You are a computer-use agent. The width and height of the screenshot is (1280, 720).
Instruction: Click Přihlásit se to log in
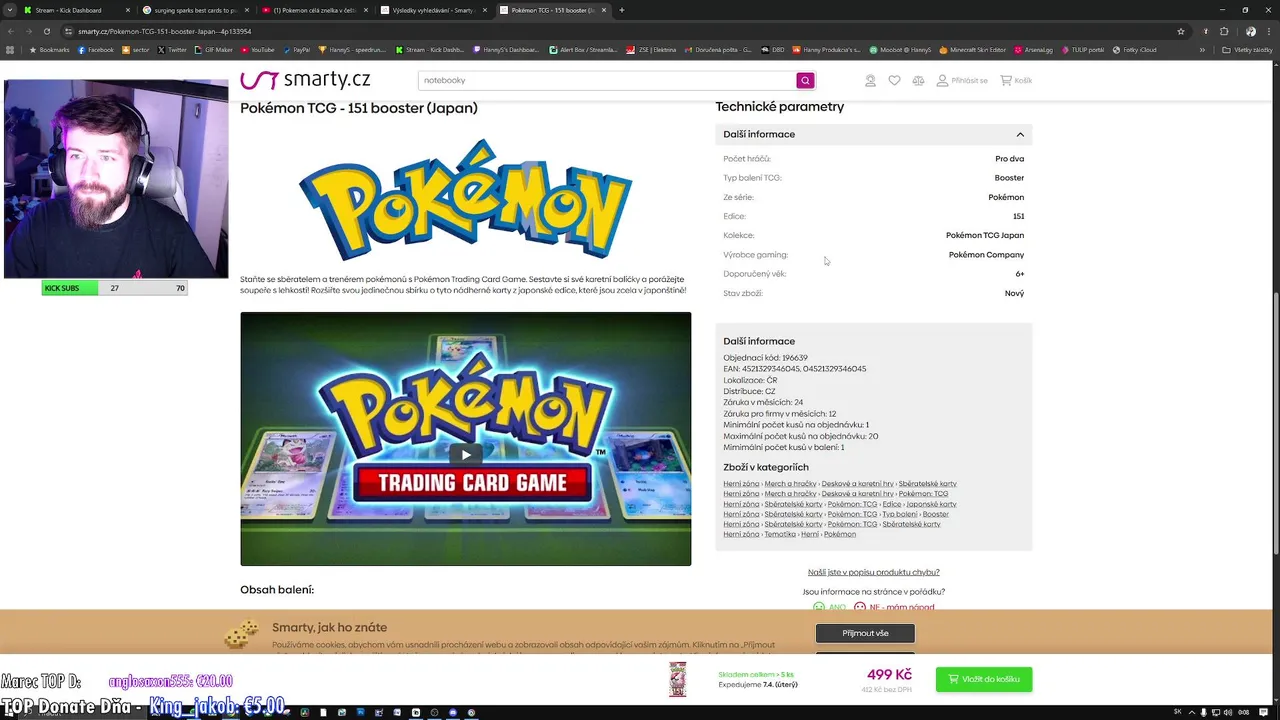(x=962, y=80)
